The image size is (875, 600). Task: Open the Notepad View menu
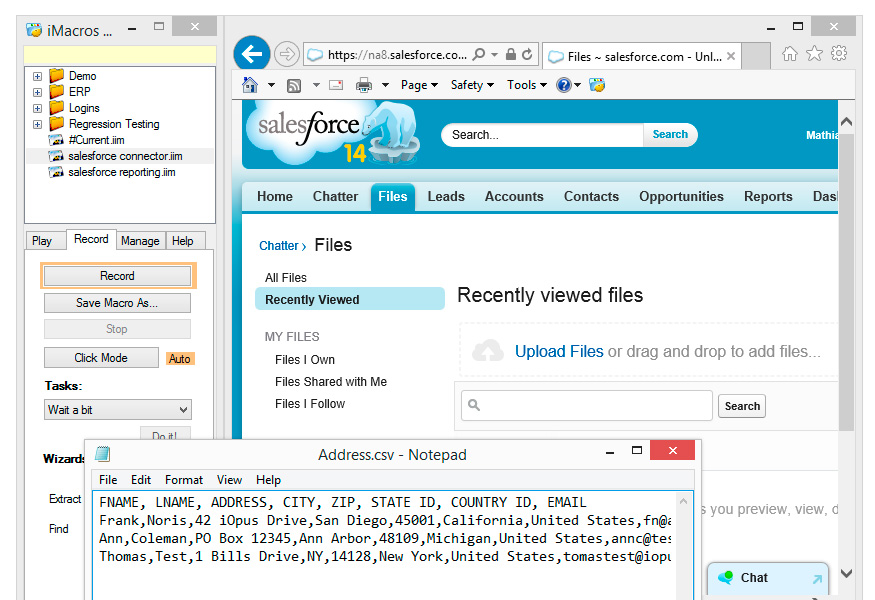229,480
